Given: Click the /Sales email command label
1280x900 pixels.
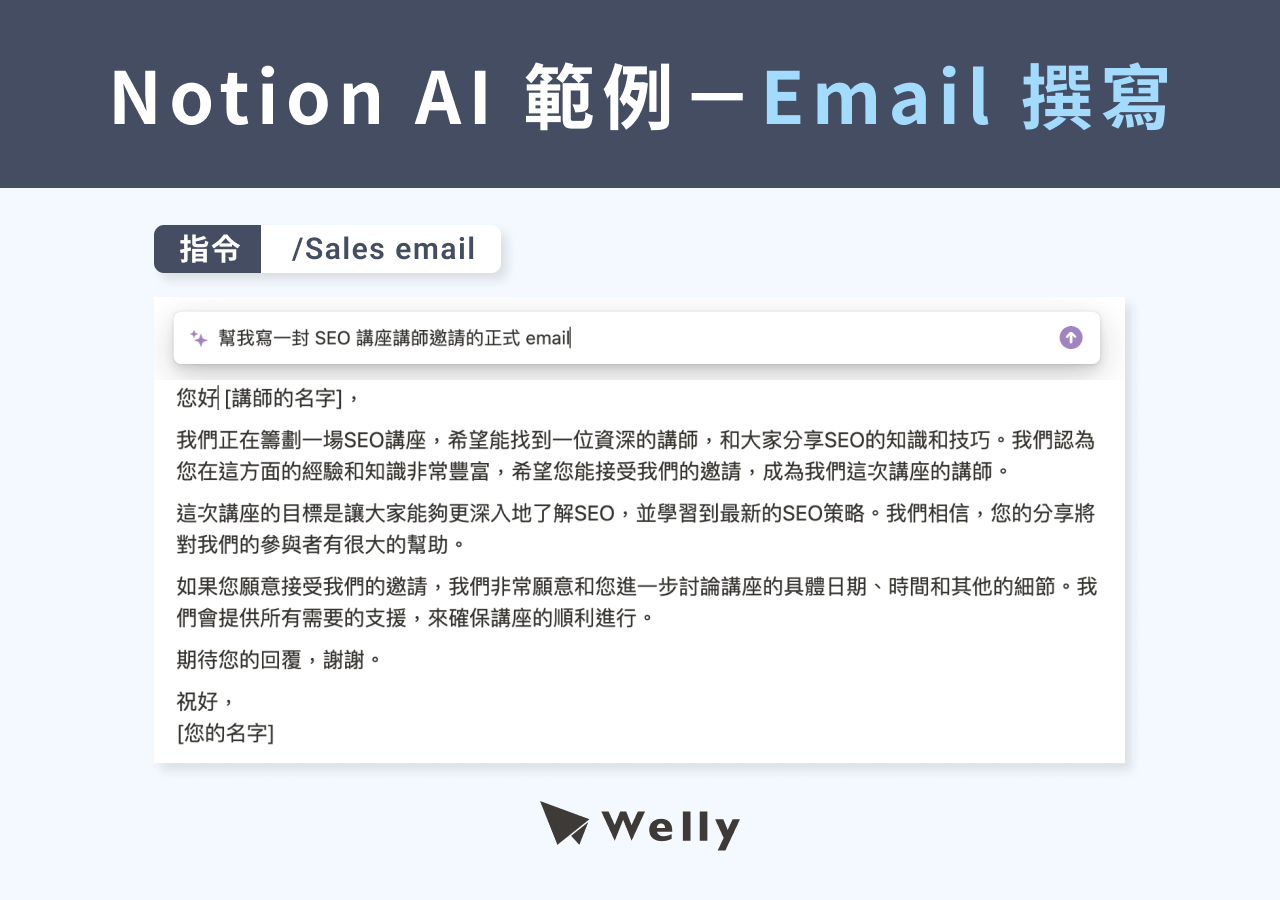Looking at the screenshot, I should [x=381, y=249].
